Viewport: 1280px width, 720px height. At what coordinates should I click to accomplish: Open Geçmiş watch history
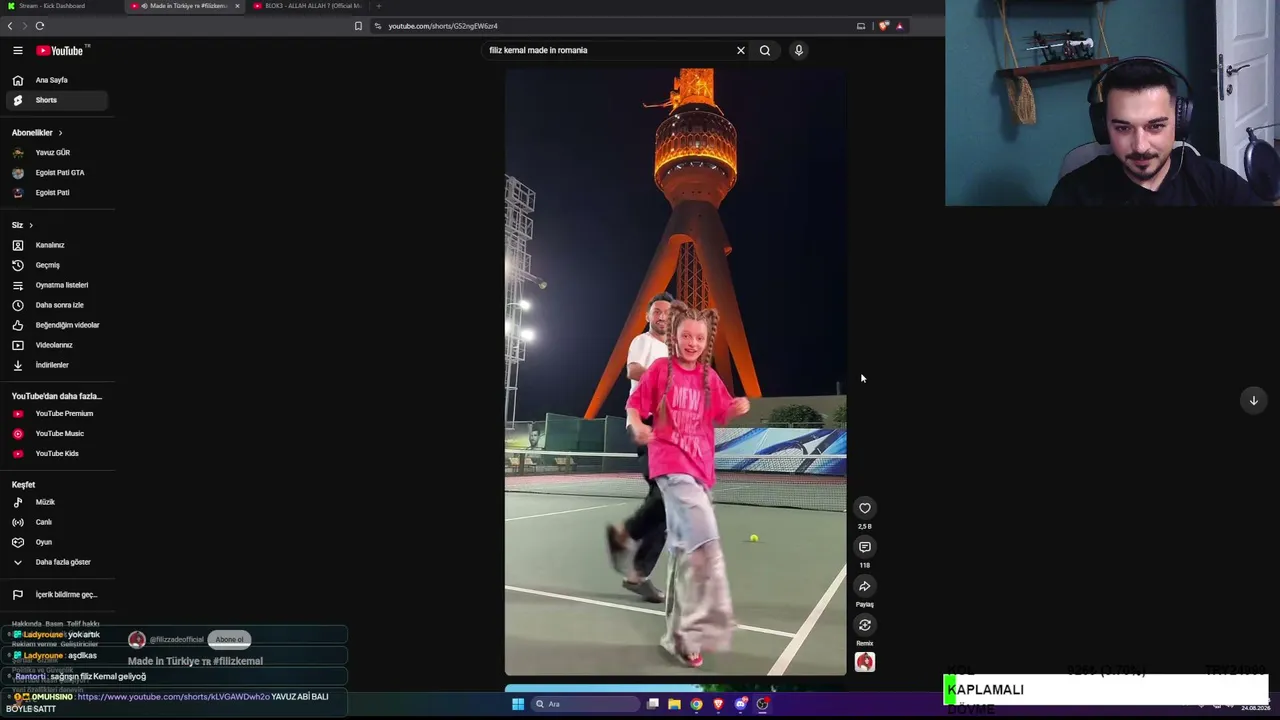pyautogui.click(x=58, y=265)
